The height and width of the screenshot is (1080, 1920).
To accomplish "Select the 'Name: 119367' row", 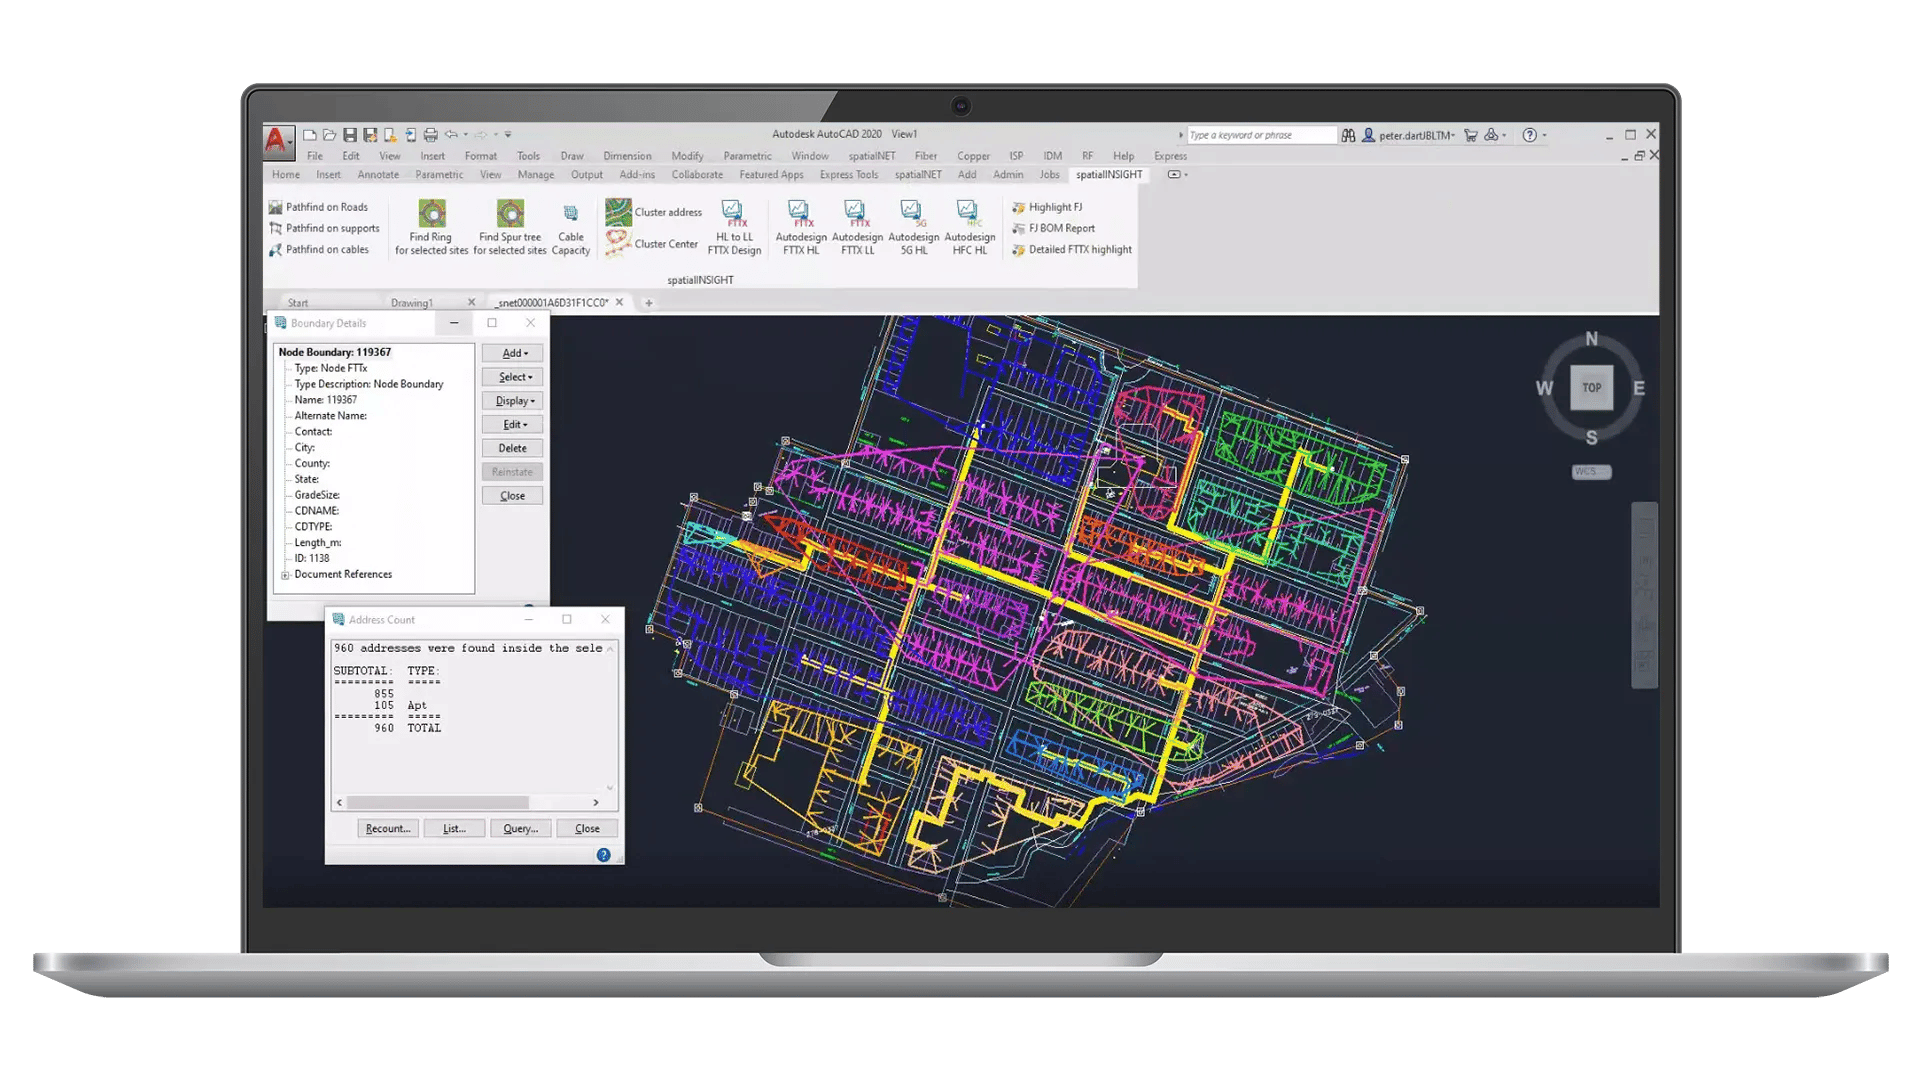I will click(x=326, y=400).
